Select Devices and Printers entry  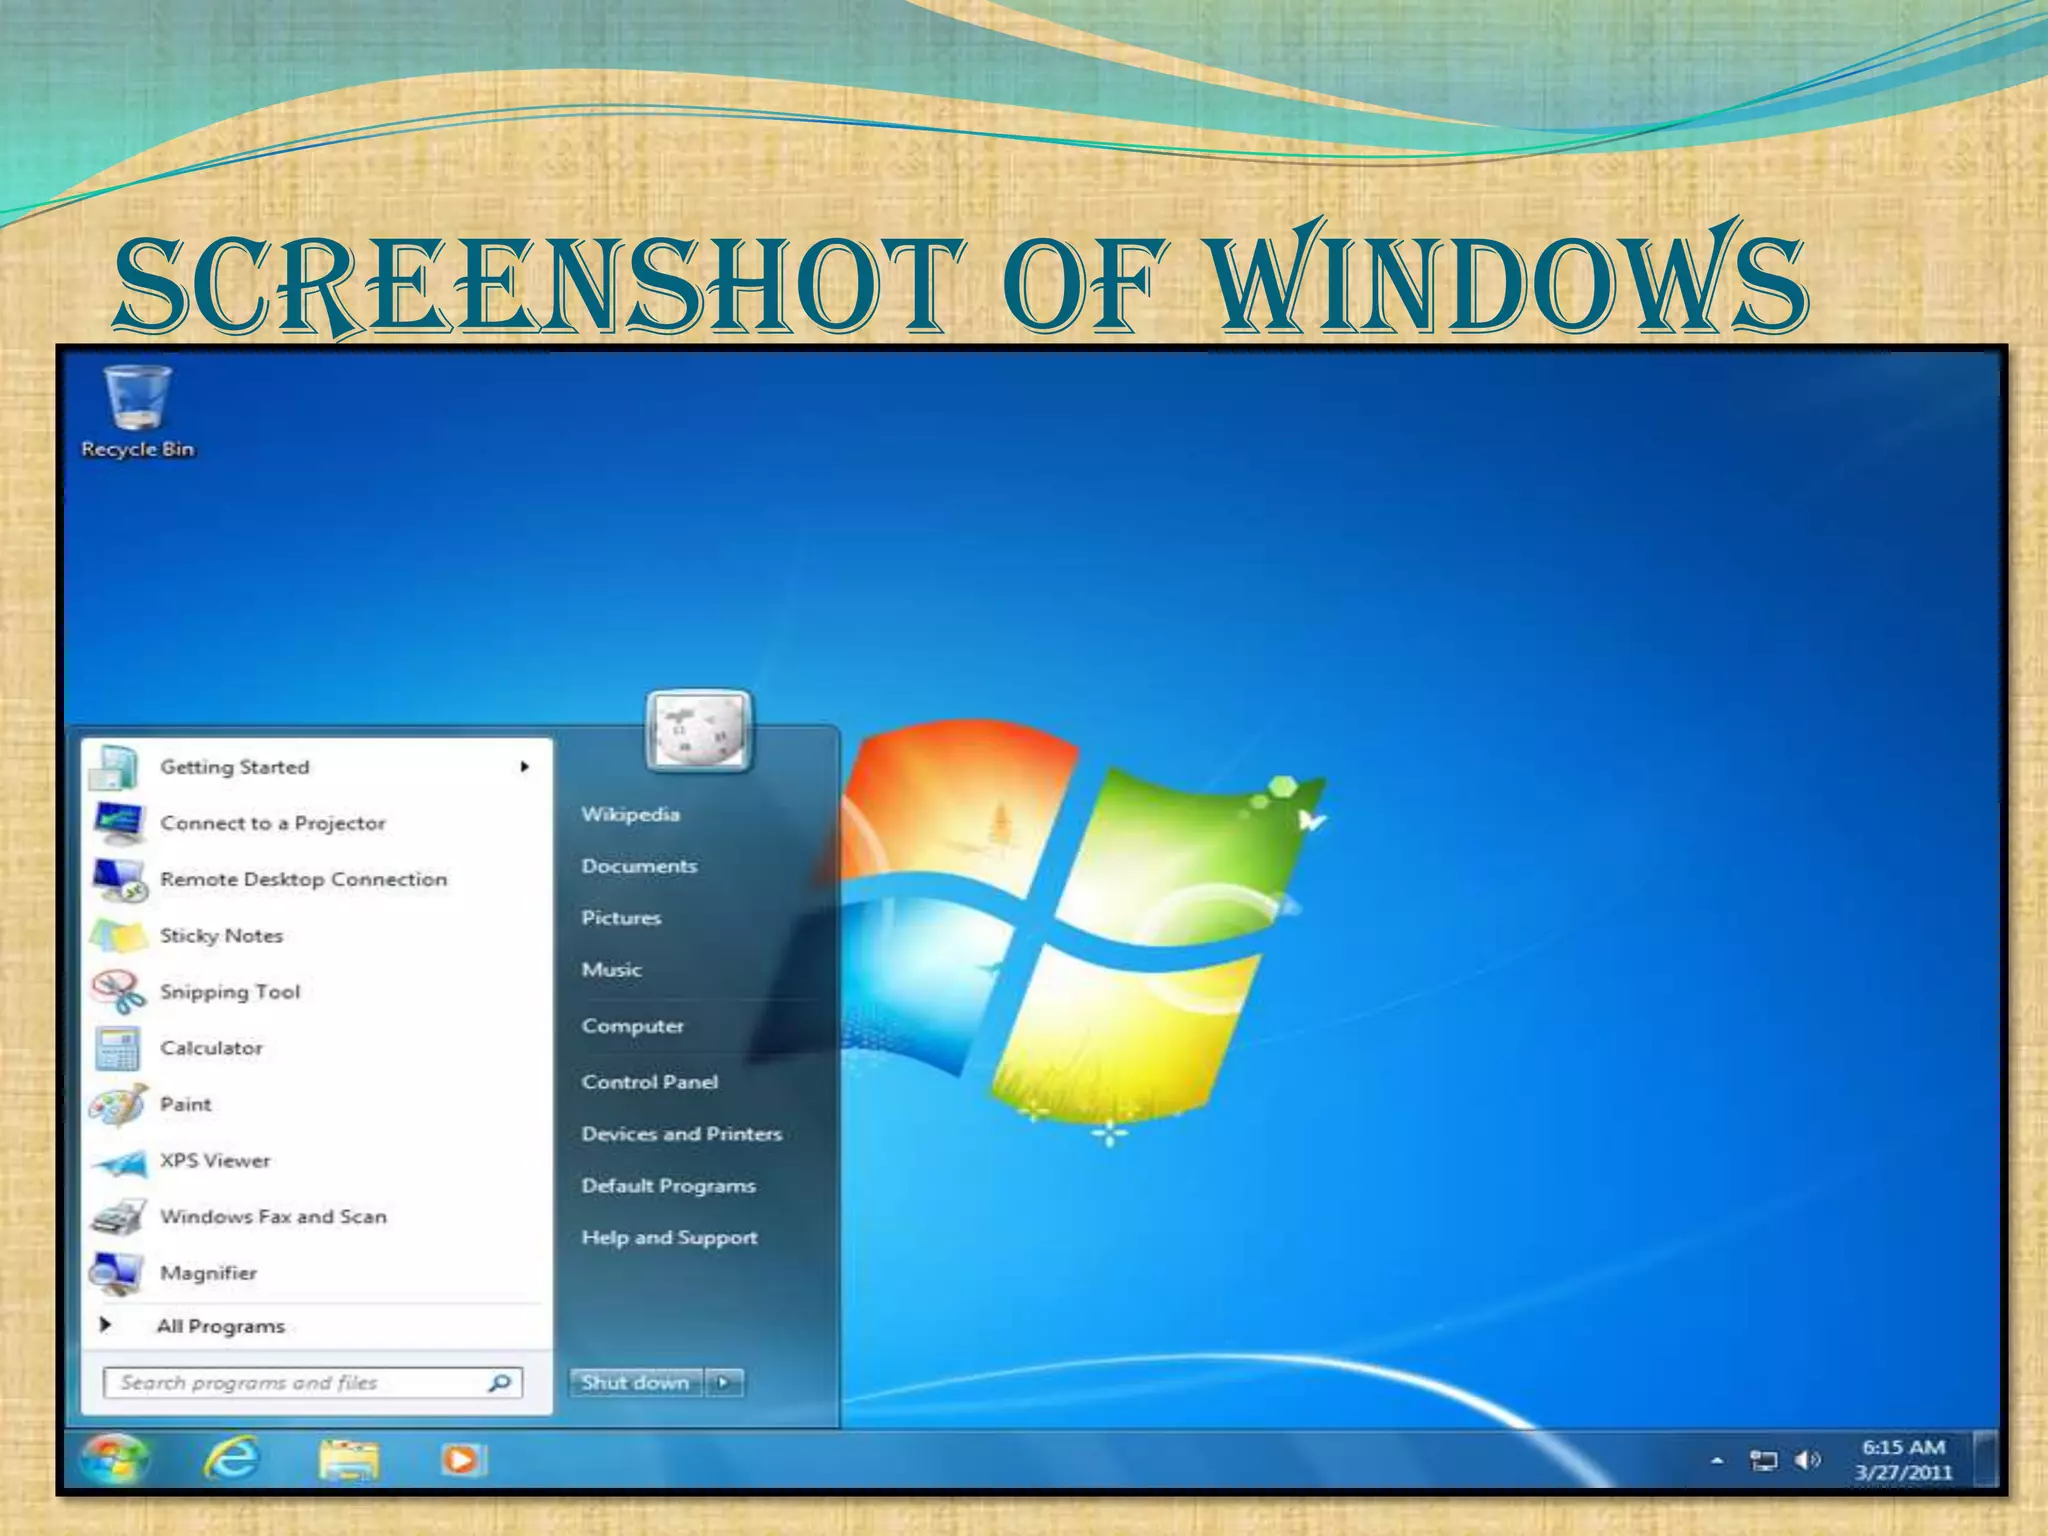pyautogui.click(x=681, y=1134)
